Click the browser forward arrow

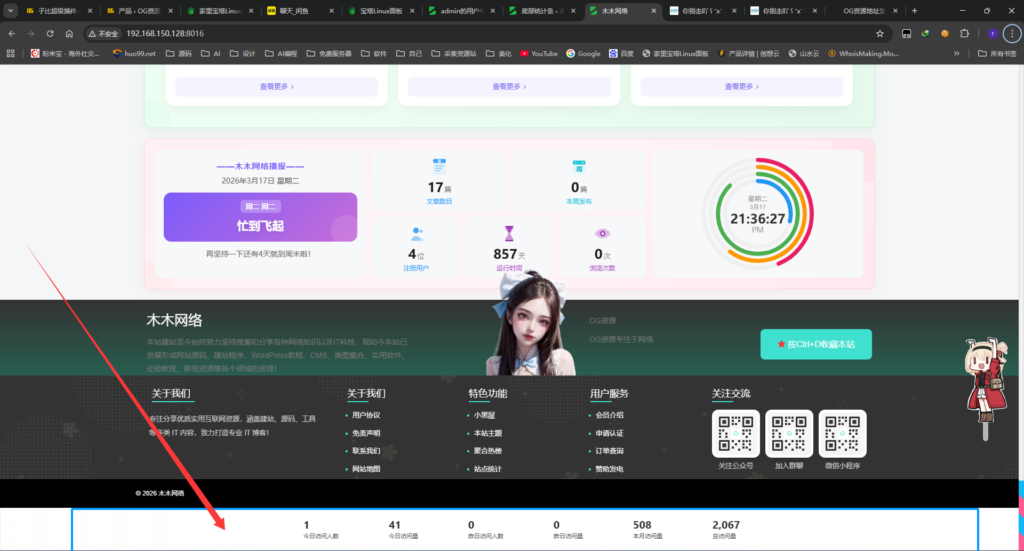coord(31,33)
